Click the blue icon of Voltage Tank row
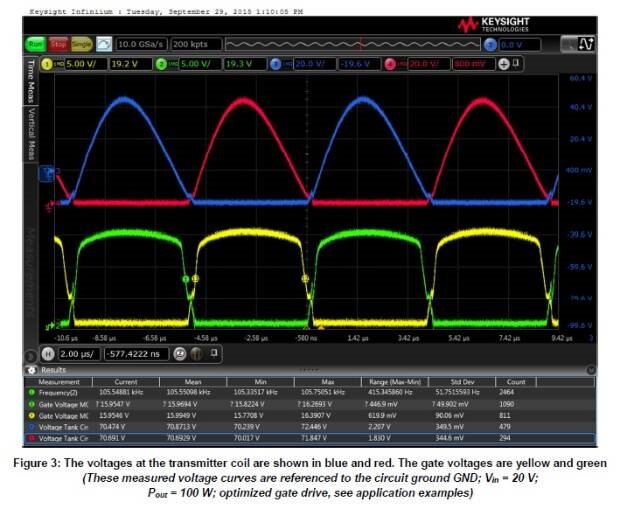 (x=31, y=427)
